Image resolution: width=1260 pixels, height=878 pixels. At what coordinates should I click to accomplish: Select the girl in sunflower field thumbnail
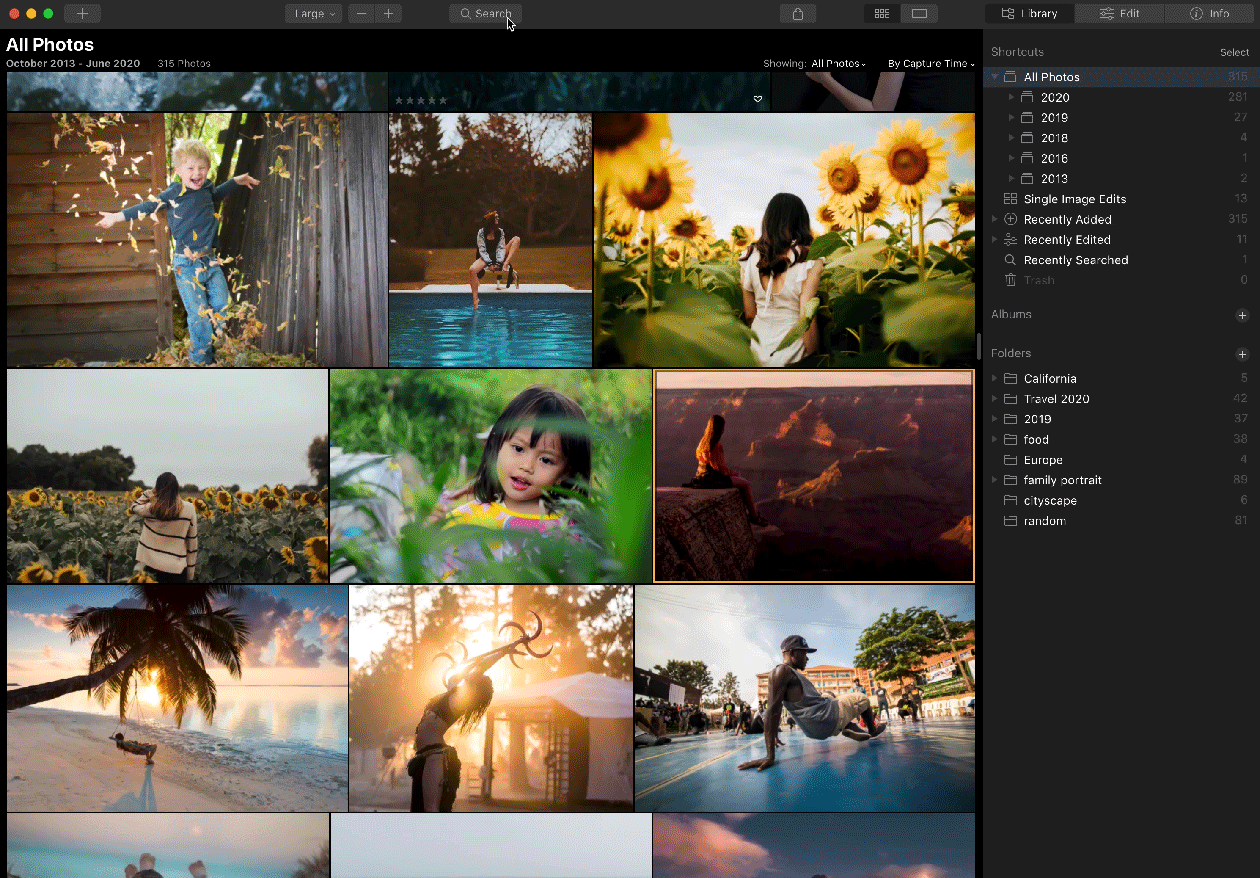click(x=784, y=240)
